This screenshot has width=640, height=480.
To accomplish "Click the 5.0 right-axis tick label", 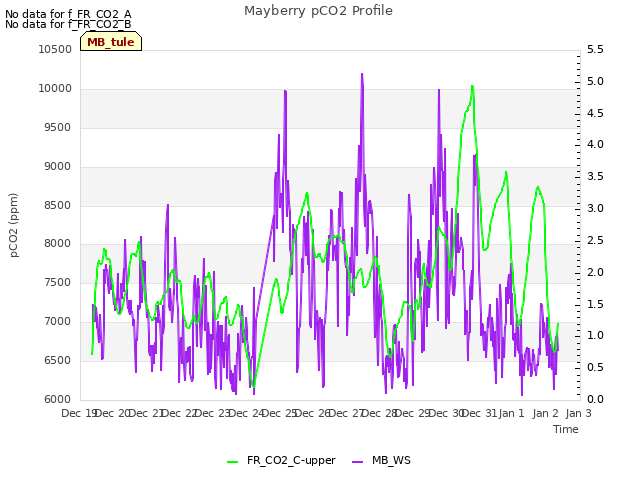I will point(595,81).
